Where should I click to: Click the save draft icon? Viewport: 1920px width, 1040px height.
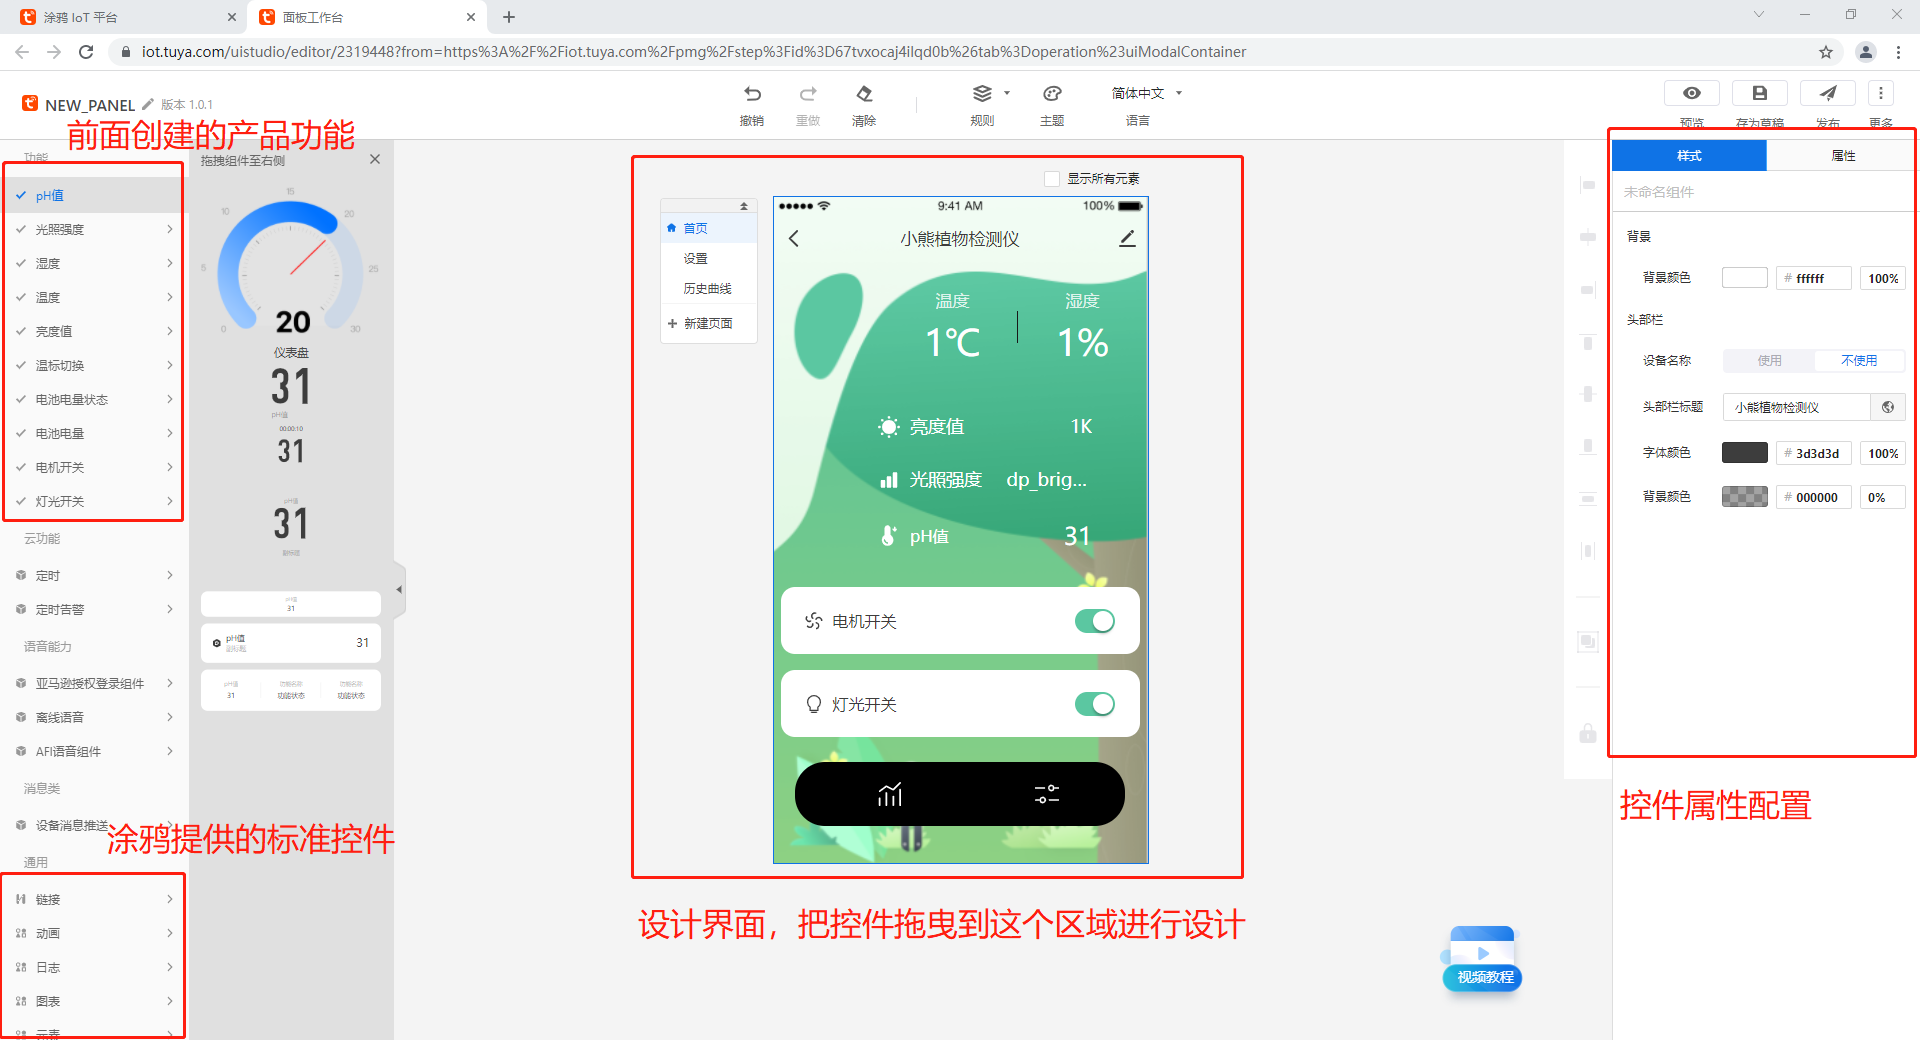1759,93
